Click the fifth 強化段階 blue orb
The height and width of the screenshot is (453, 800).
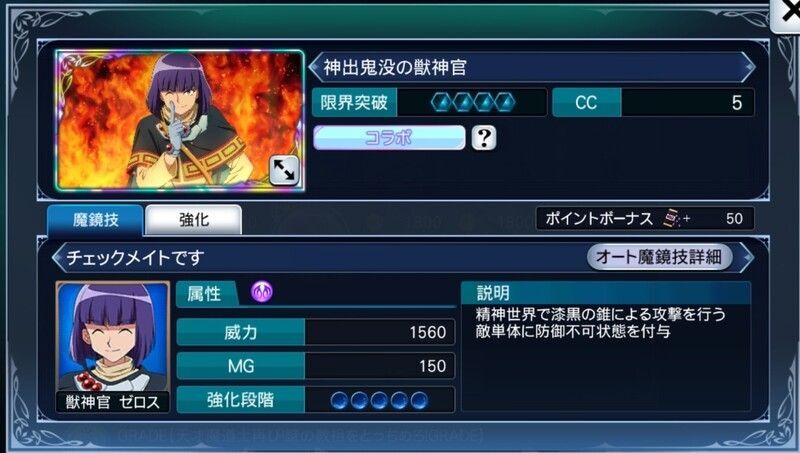tap(419, 400)
